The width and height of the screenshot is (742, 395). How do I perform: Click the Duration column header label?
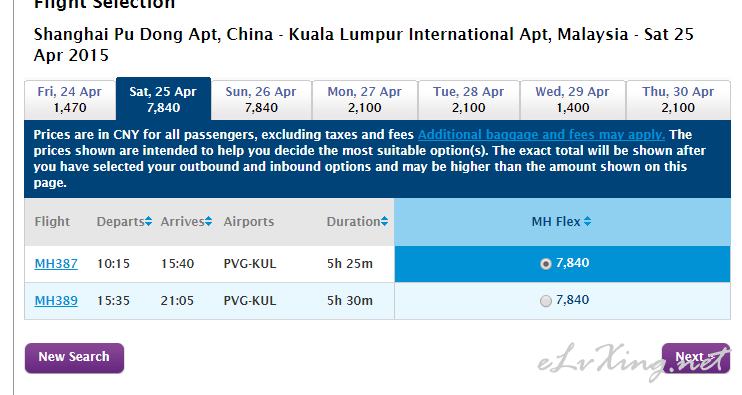coord(353,221)
